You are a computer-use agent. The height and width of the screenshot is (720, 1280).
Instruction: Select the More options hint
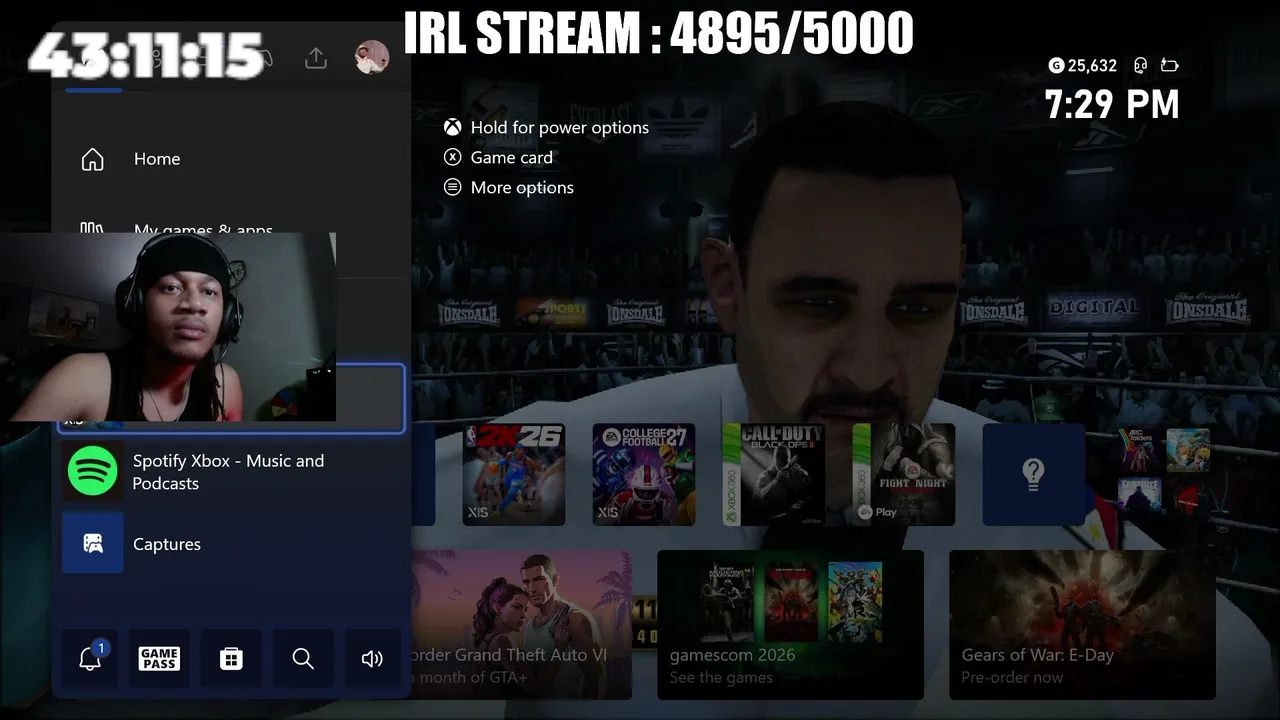(509, 187)
